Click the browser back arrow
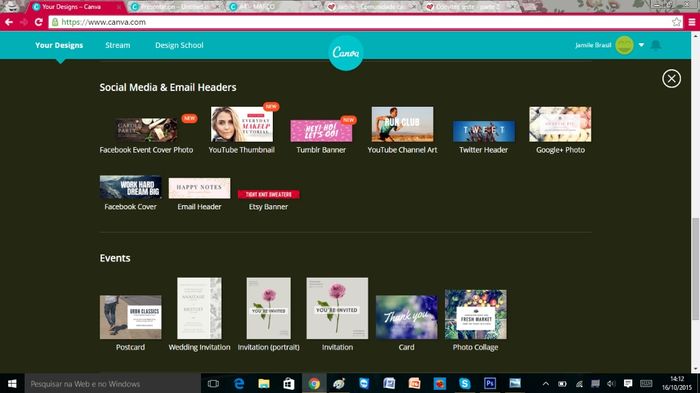Image resolution: width=700 pixels, height=393 pixels. pyautogui.click(x=9, y=22)
